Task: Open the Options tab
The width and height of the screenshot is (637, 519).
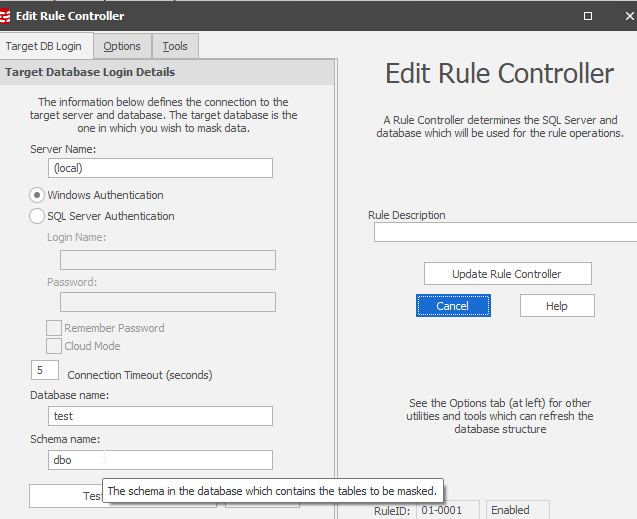Action: (x=122, y=46)
